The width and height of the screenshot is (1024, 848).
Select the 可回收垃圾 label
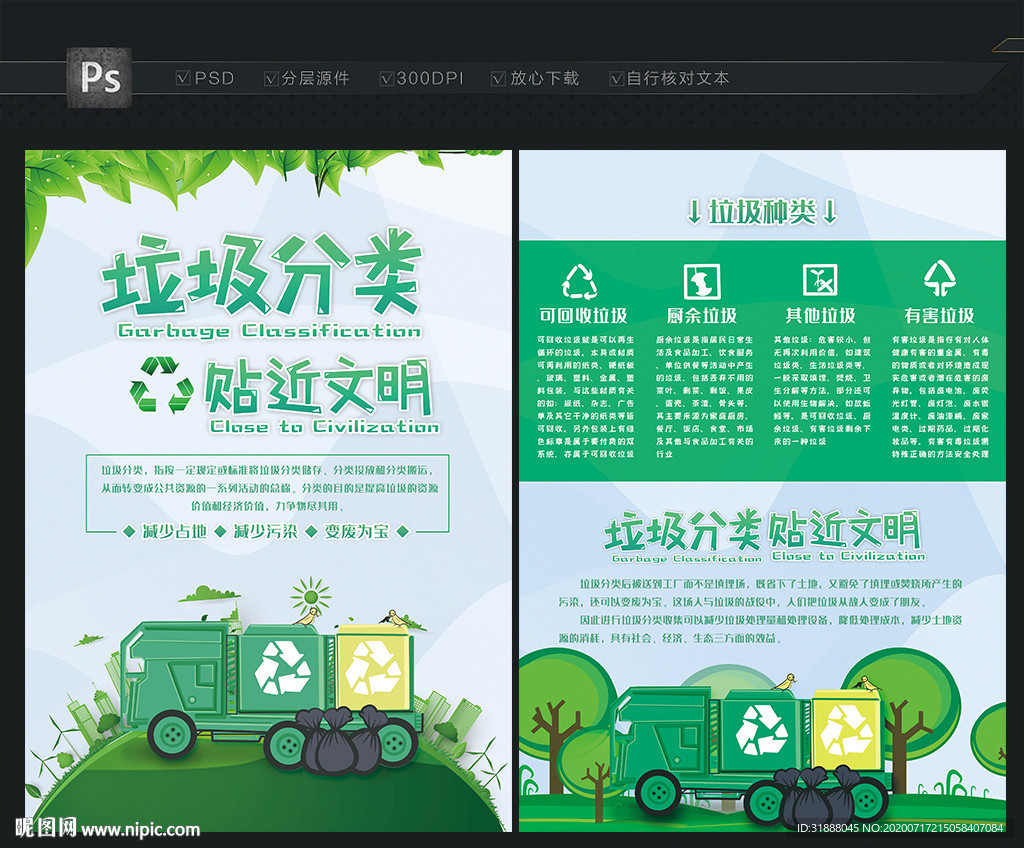pos(583,316)
